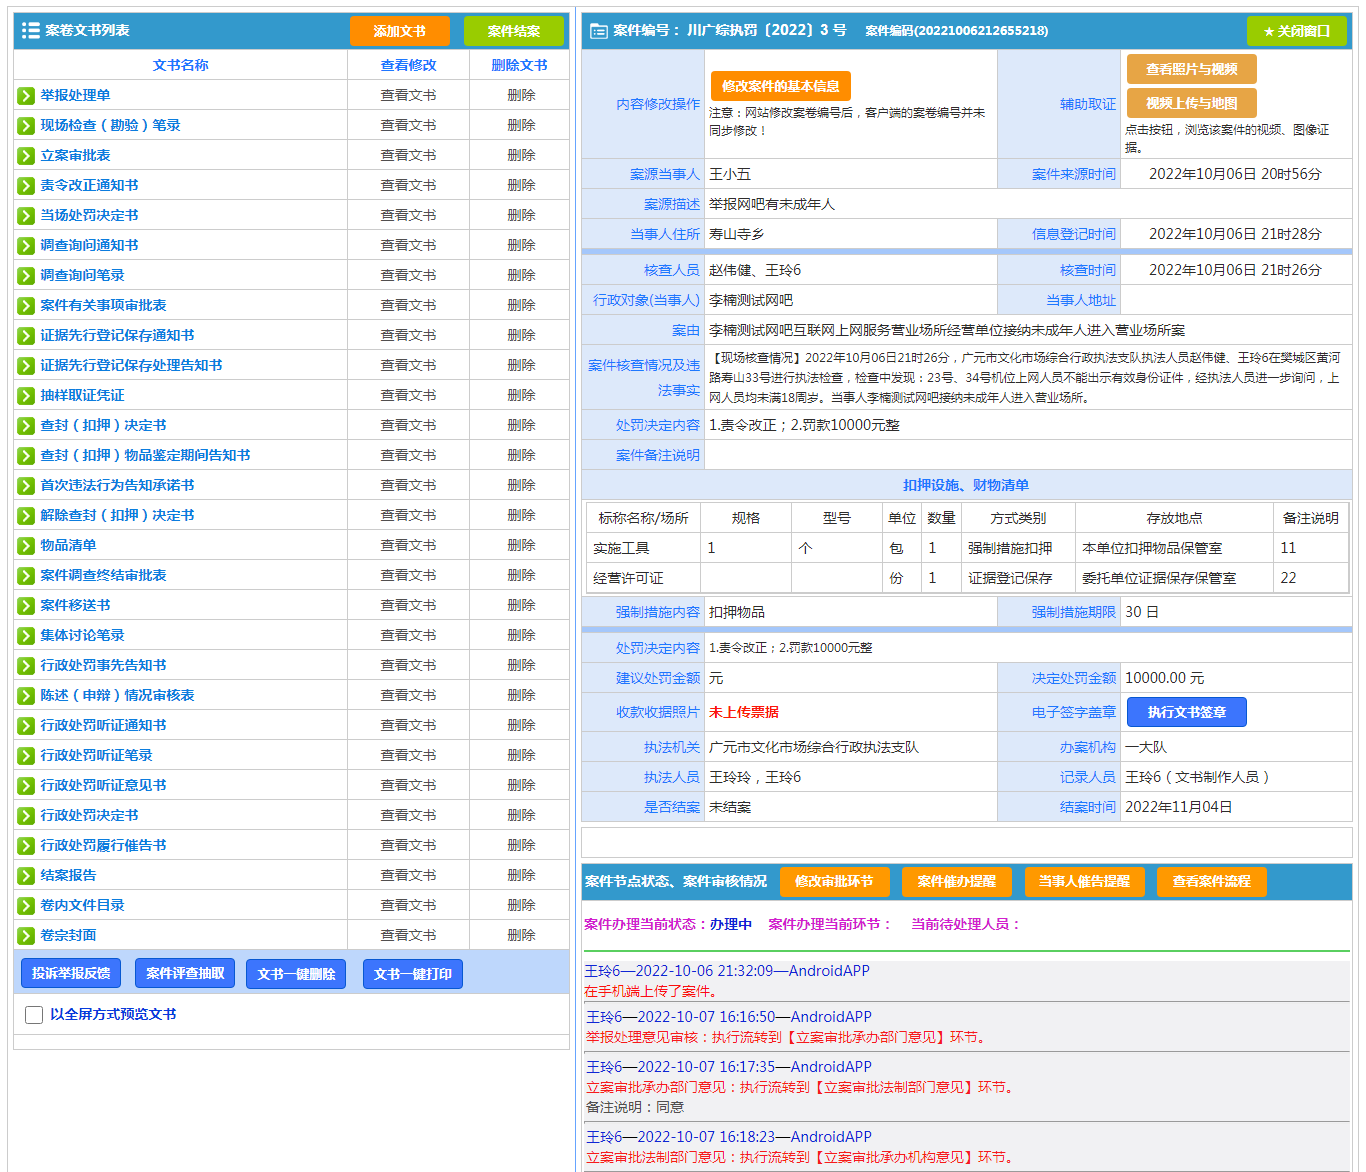Open the 解除查封（扣押）决定书 document name
This screenshot has height=1172, width=1366.
(117, 516)
